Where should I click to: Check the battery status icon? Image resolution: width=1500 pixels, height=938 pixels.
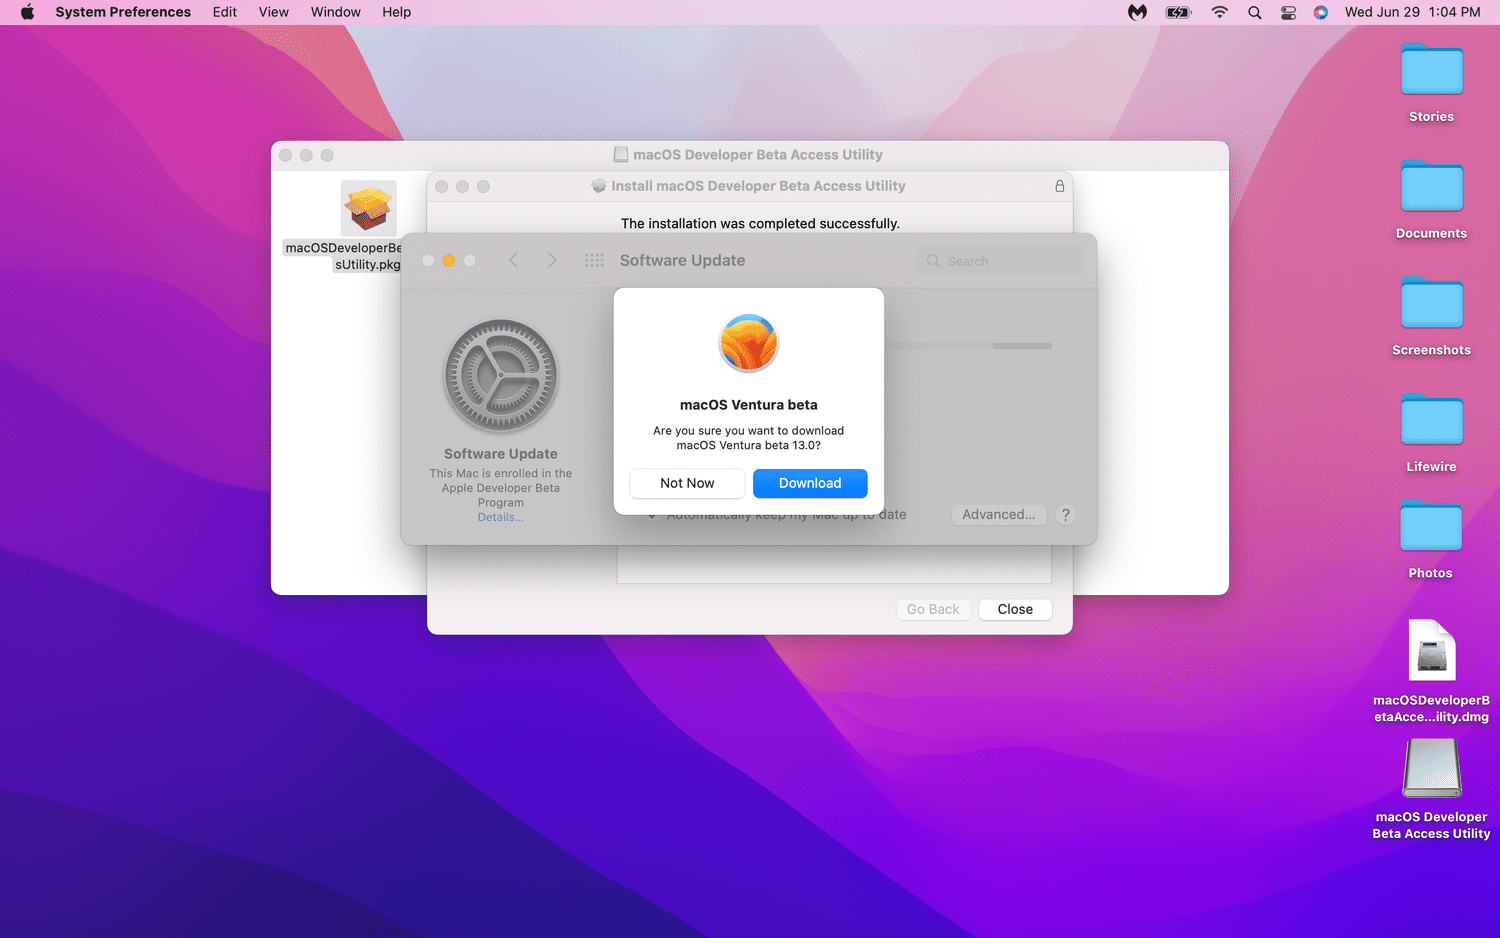click(1179, 12)
